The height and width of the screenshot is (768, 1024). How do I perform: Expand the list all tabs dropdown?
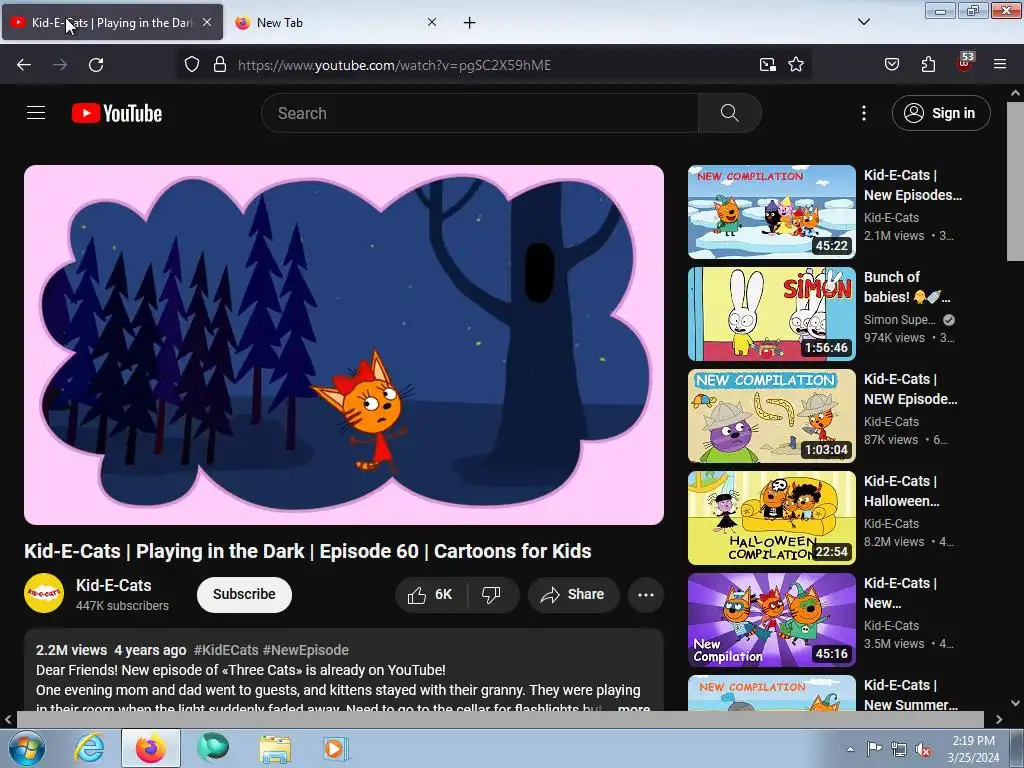point(863,22)
